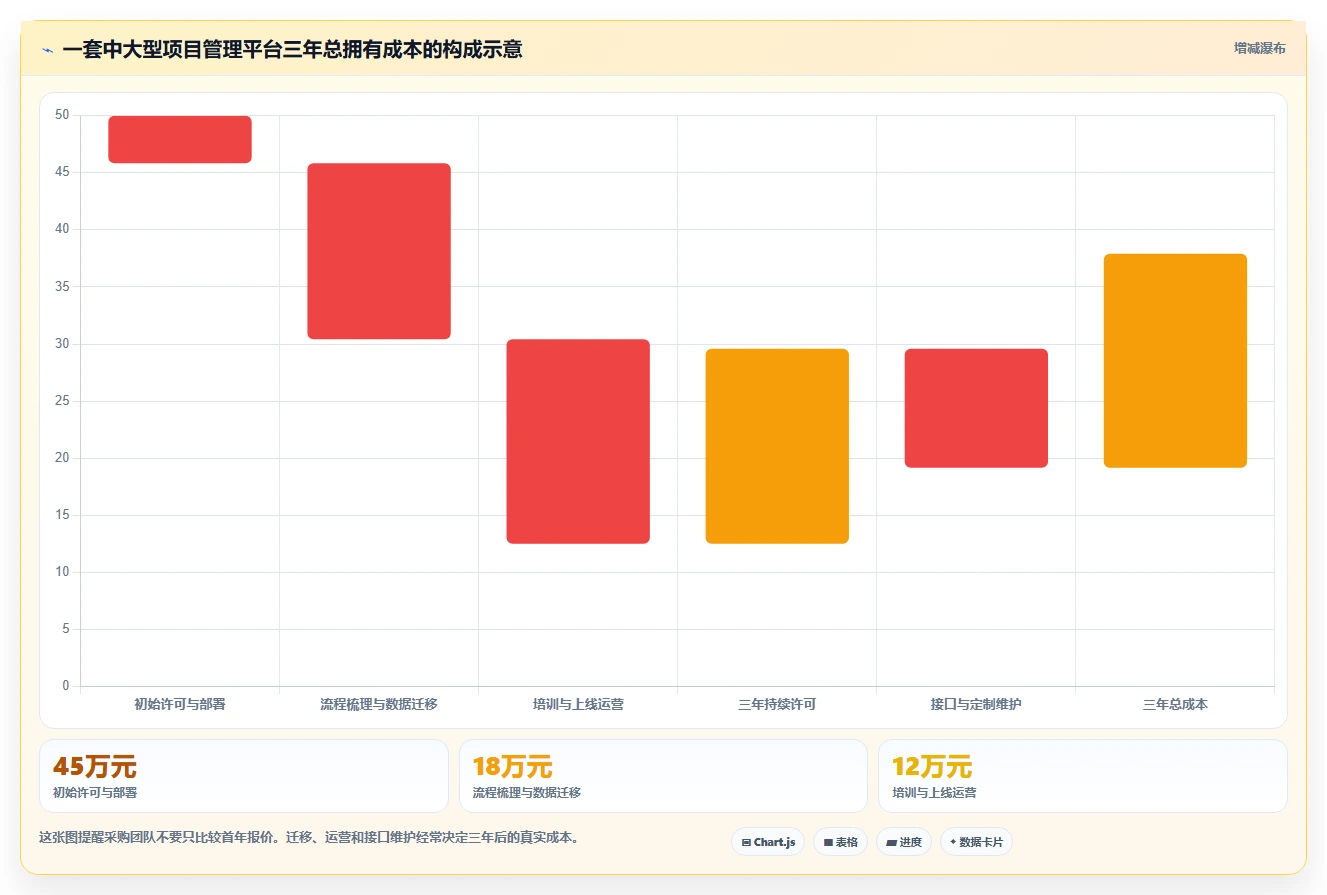Open the 12万元 data card
Image resolution: width=1327 pixels, height=895 pixels.
coord(1082,776)
